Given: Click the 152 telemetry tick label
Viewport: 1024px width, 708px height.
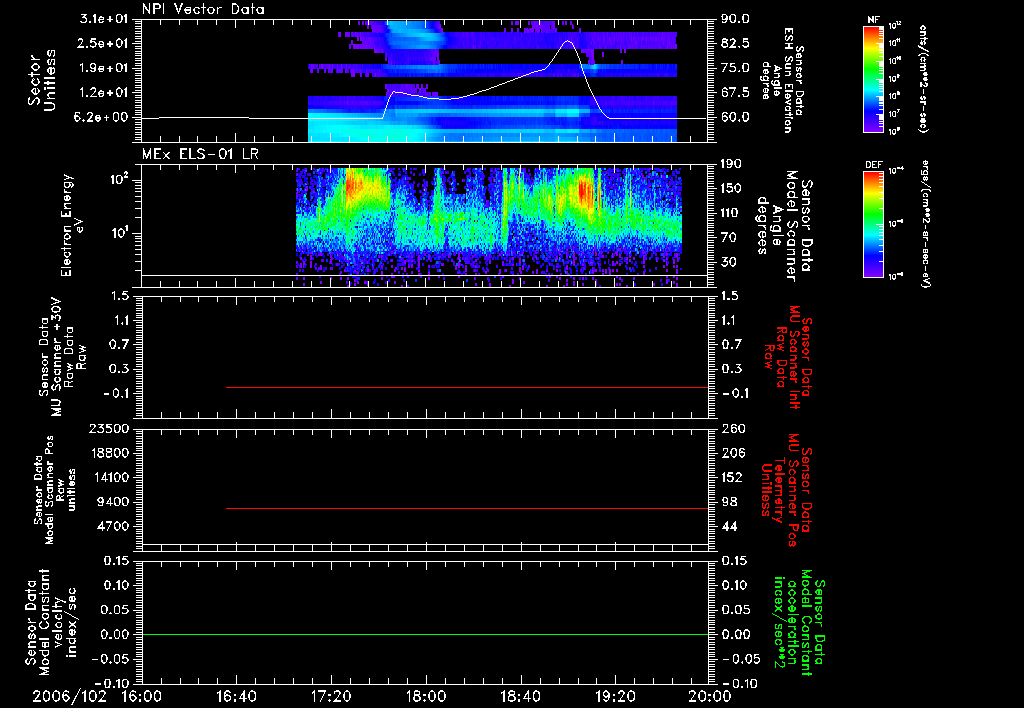Looking at the screenshot, I should 732,477.
